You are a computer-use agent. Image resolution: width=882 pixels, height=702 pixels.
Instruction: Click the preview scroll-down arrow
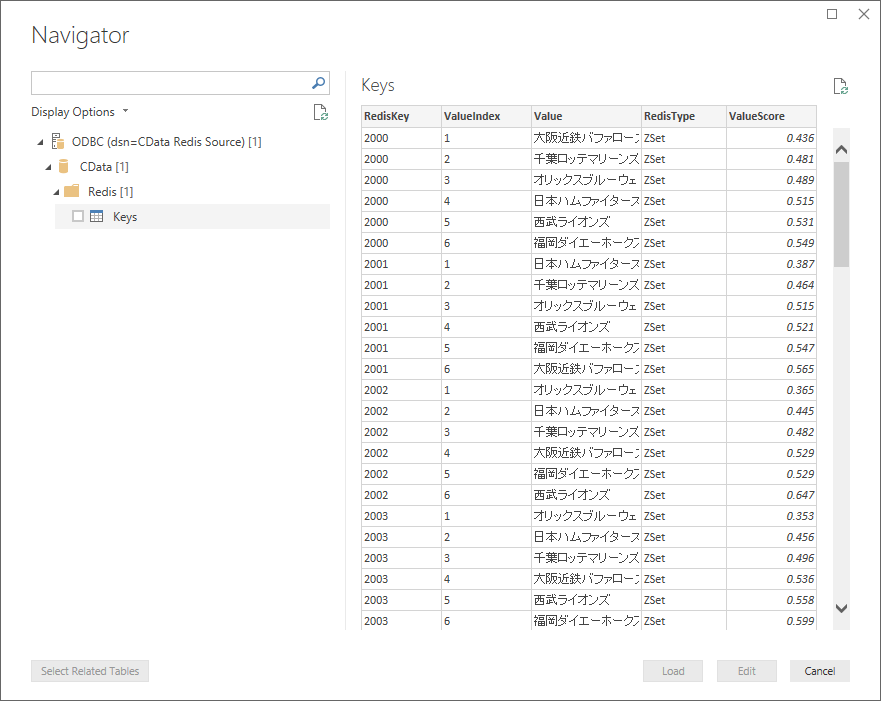tap(842, 608)
